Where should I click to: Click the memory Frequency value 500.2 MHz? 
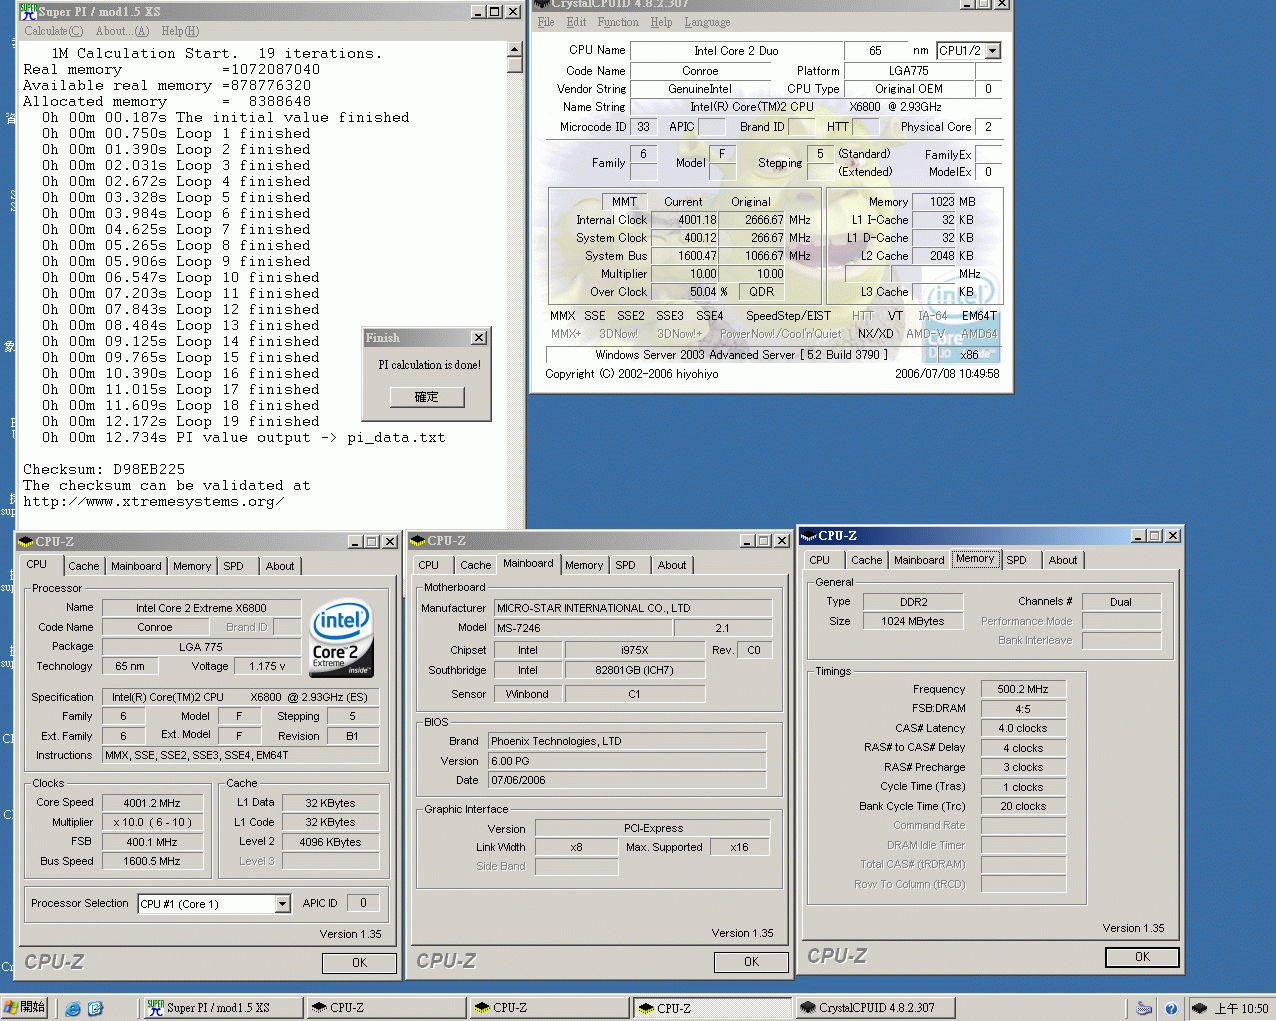coord(1023,689)
